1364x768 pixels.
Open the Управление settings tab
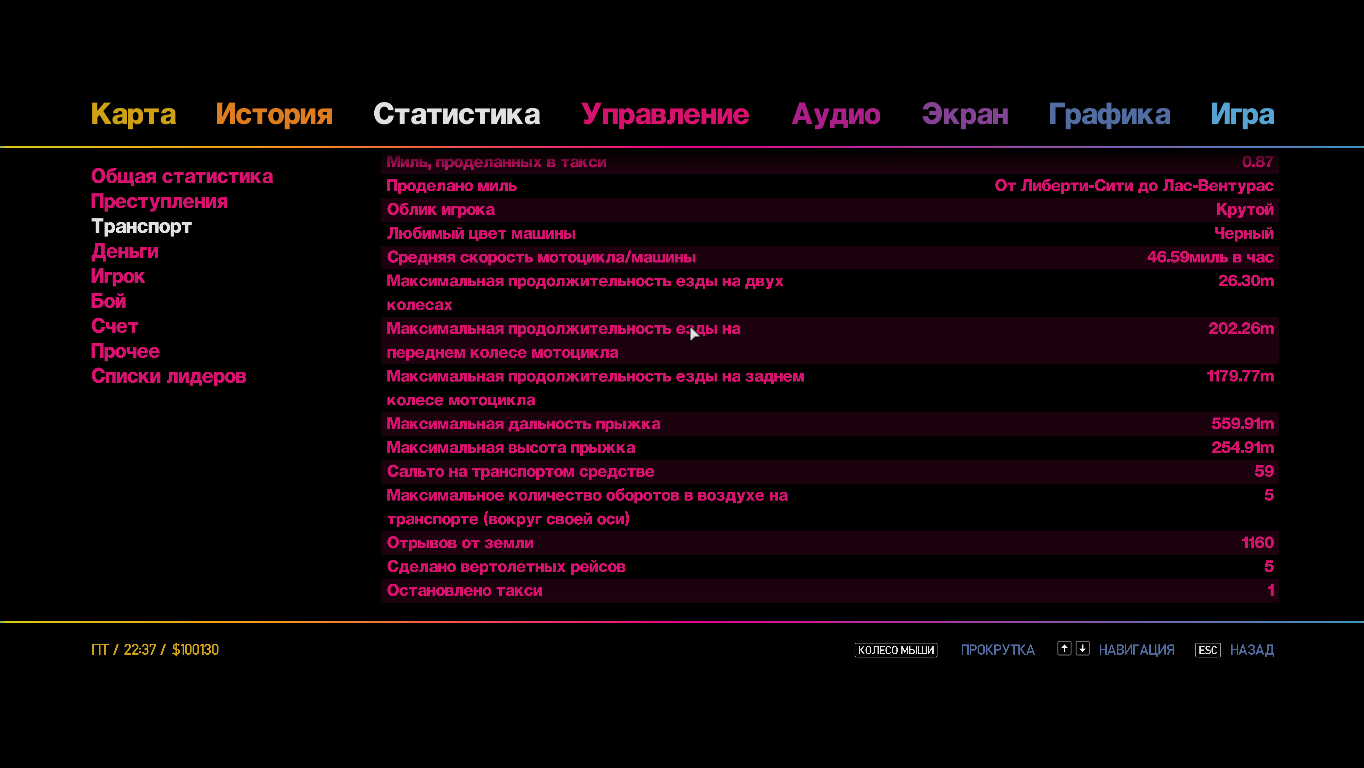coord(665,115)
